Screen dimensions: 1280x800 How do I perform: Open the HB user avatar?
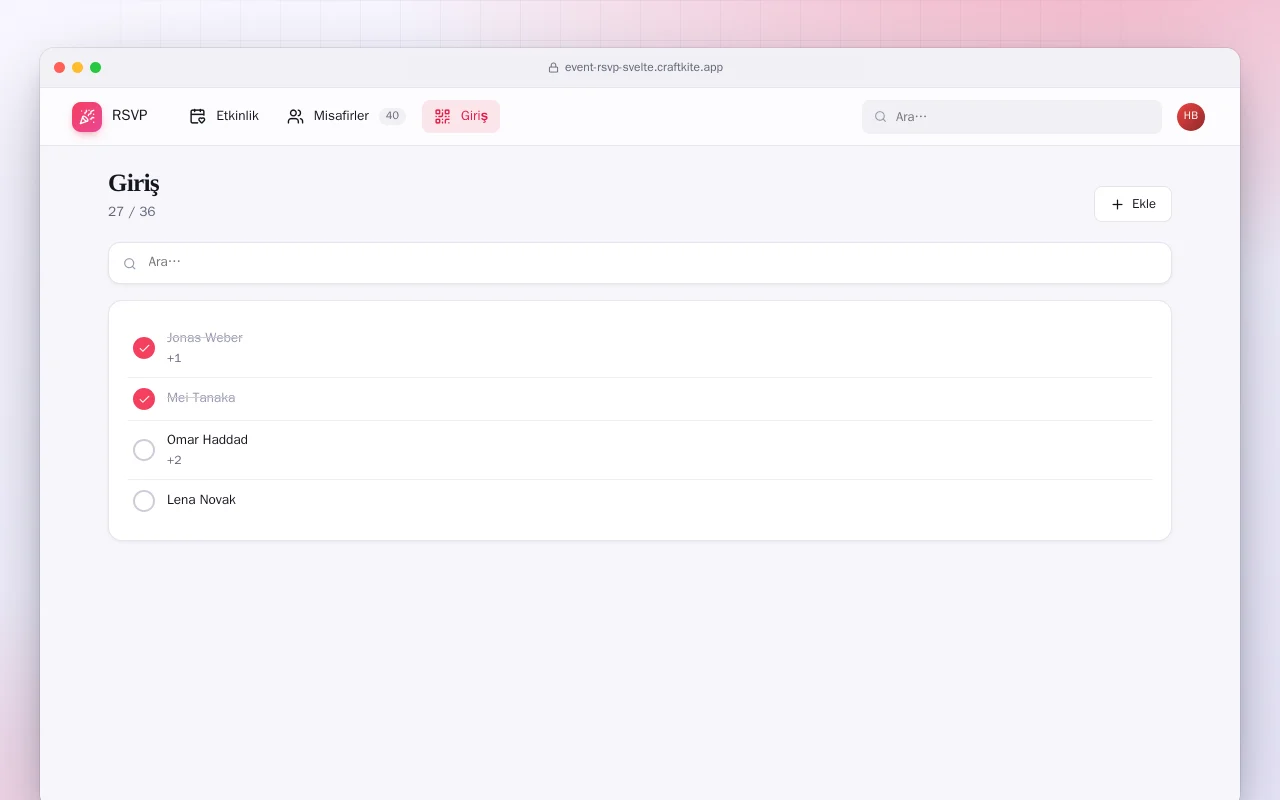1191,117
